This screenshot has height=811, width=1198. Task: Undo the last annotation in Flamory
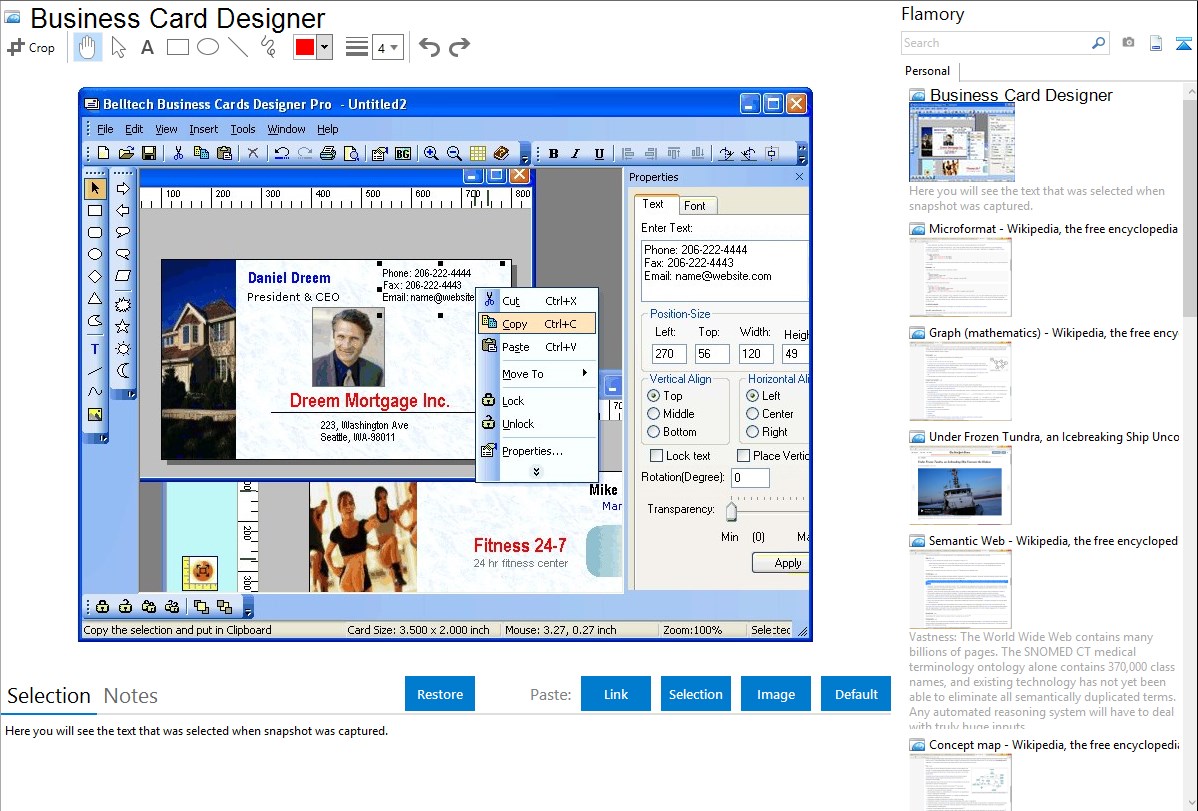coord(429,47)
